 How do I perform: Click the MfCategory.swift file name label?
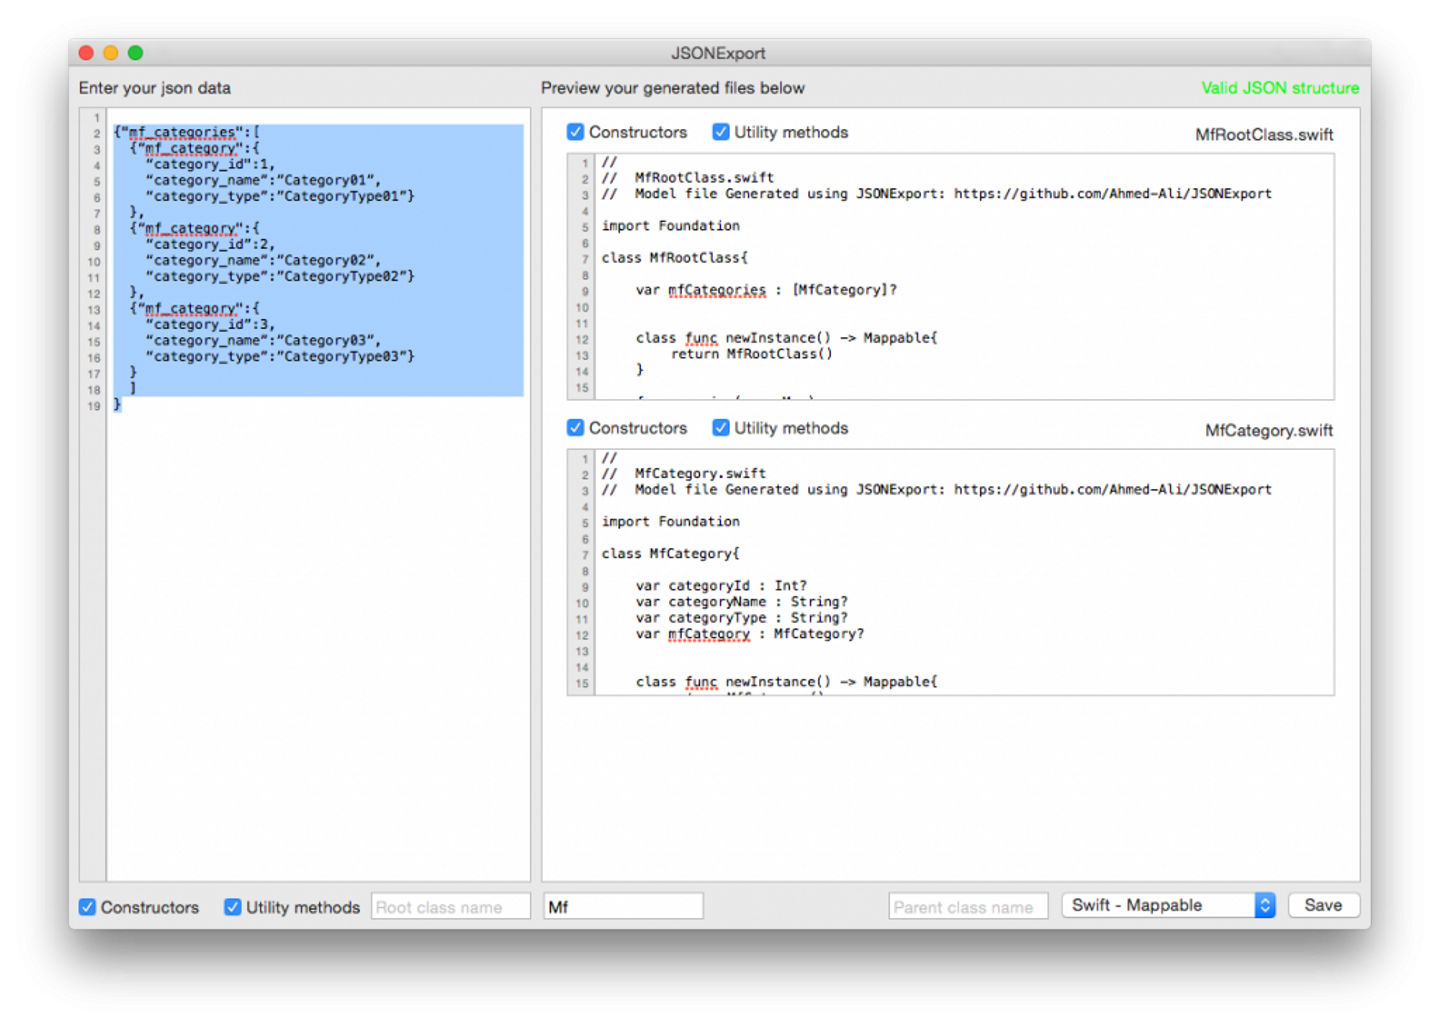(1268, 430)
